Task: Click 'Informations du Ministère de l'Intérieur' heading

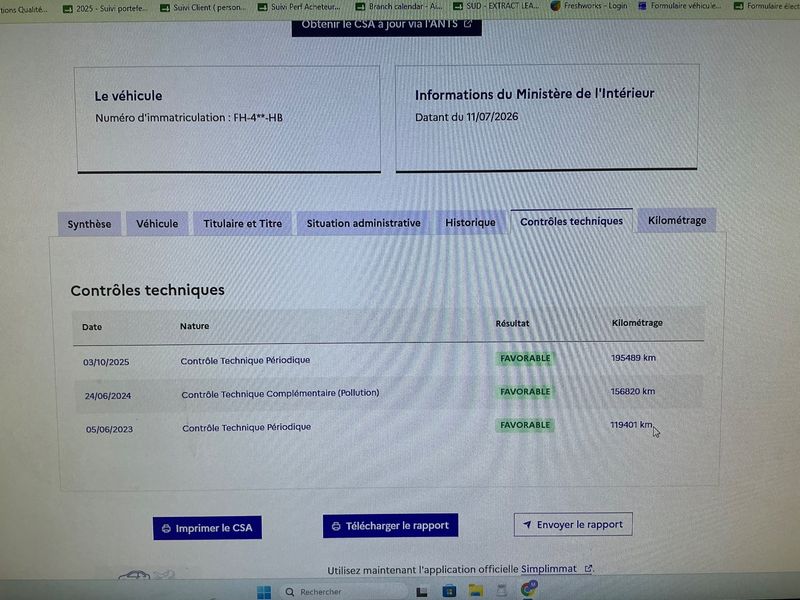Action: (x=534, y=94)
